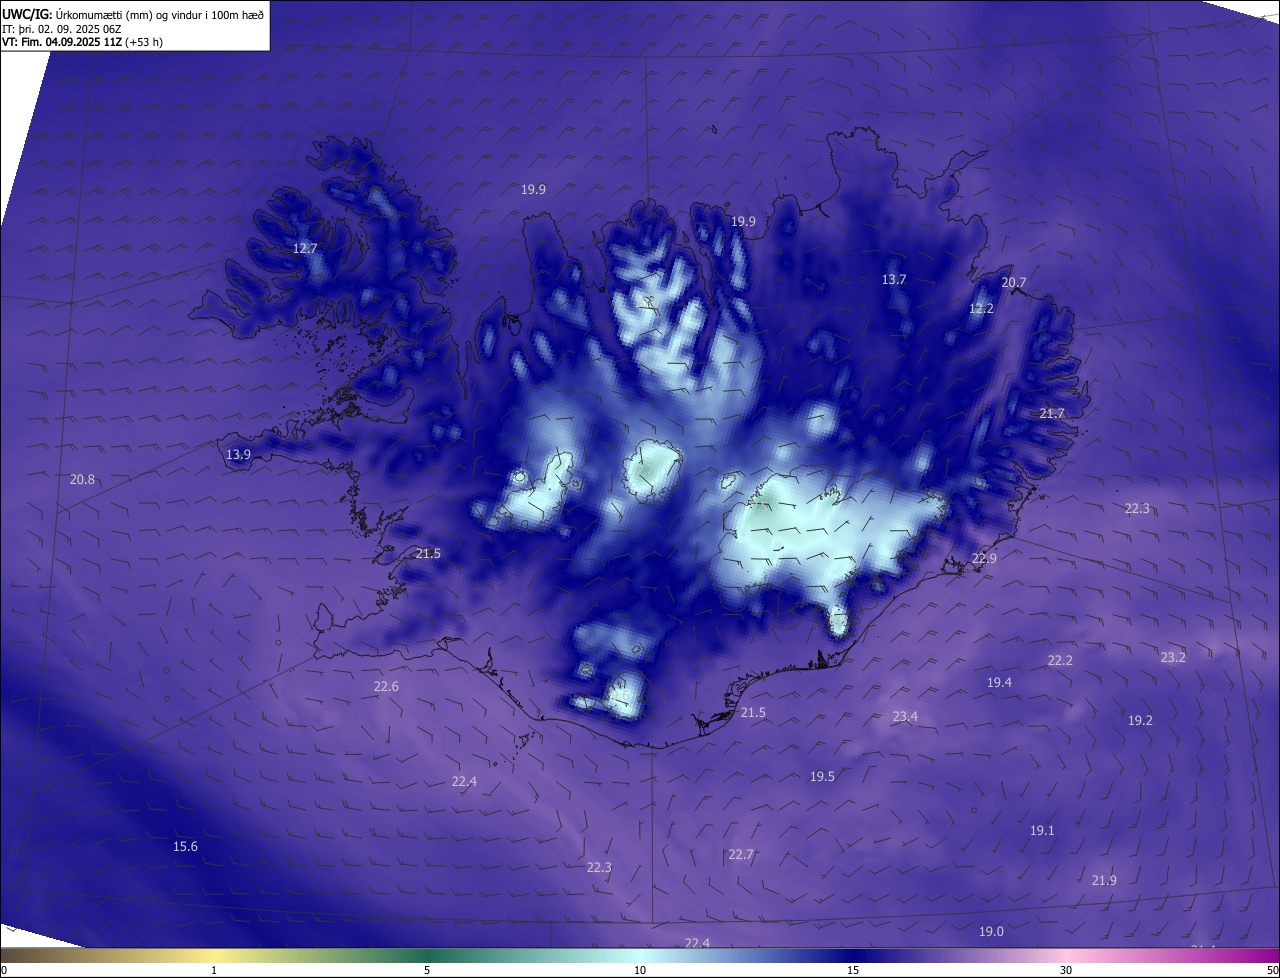1280x978 pixels.
Task: Click the 23.2 value on the map
Action: pos(1173,658)
